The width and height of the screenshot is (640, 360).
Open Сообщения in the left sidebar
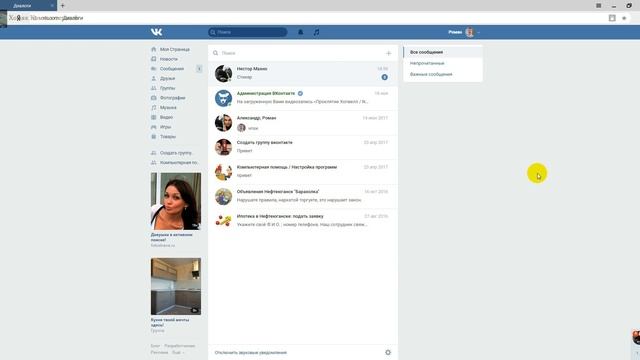172,69
